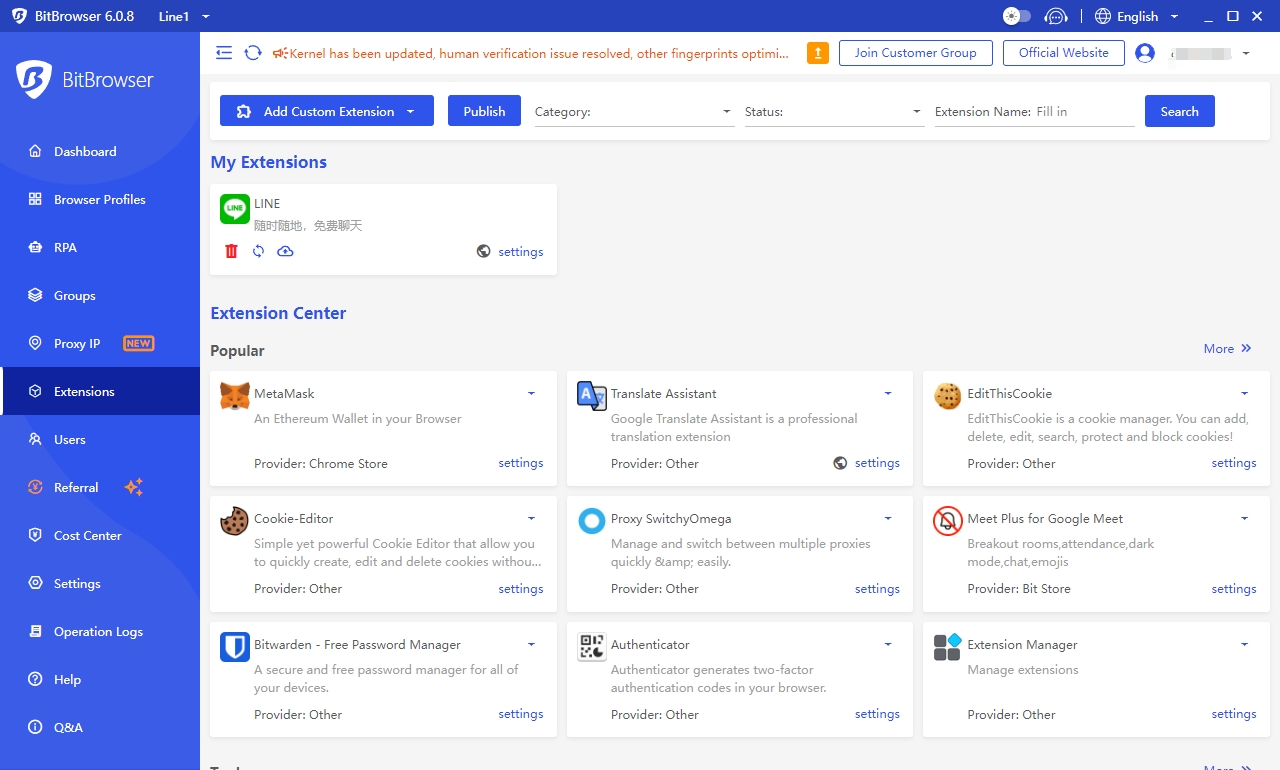Select Referral in the sidebar
This screenshot has height=770, width=1280.
100,488
